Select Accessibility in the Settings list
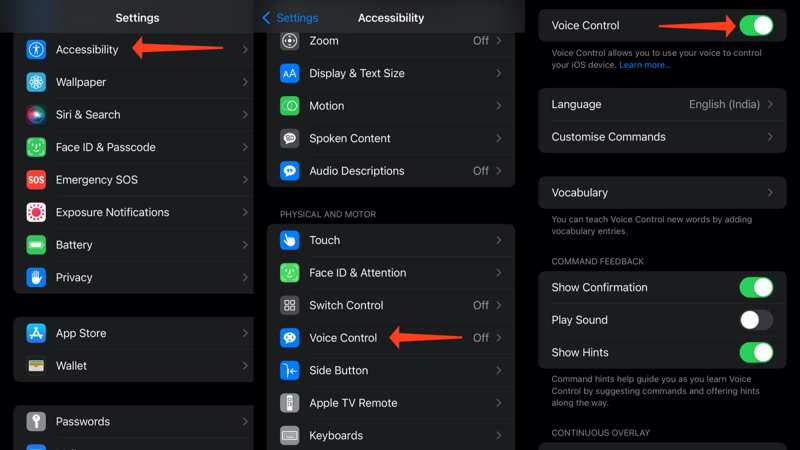The width and height of the screenshot is (800, 450). point(134,49)
